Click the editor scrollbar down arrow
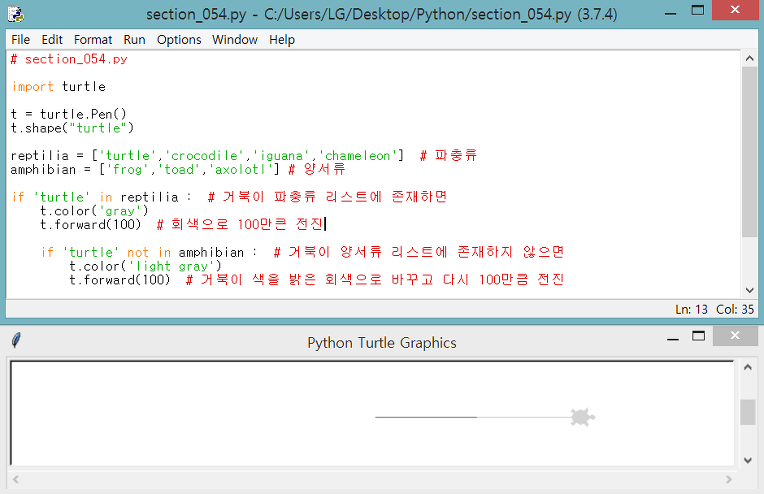764x494 pixels. tap(749, 290)
